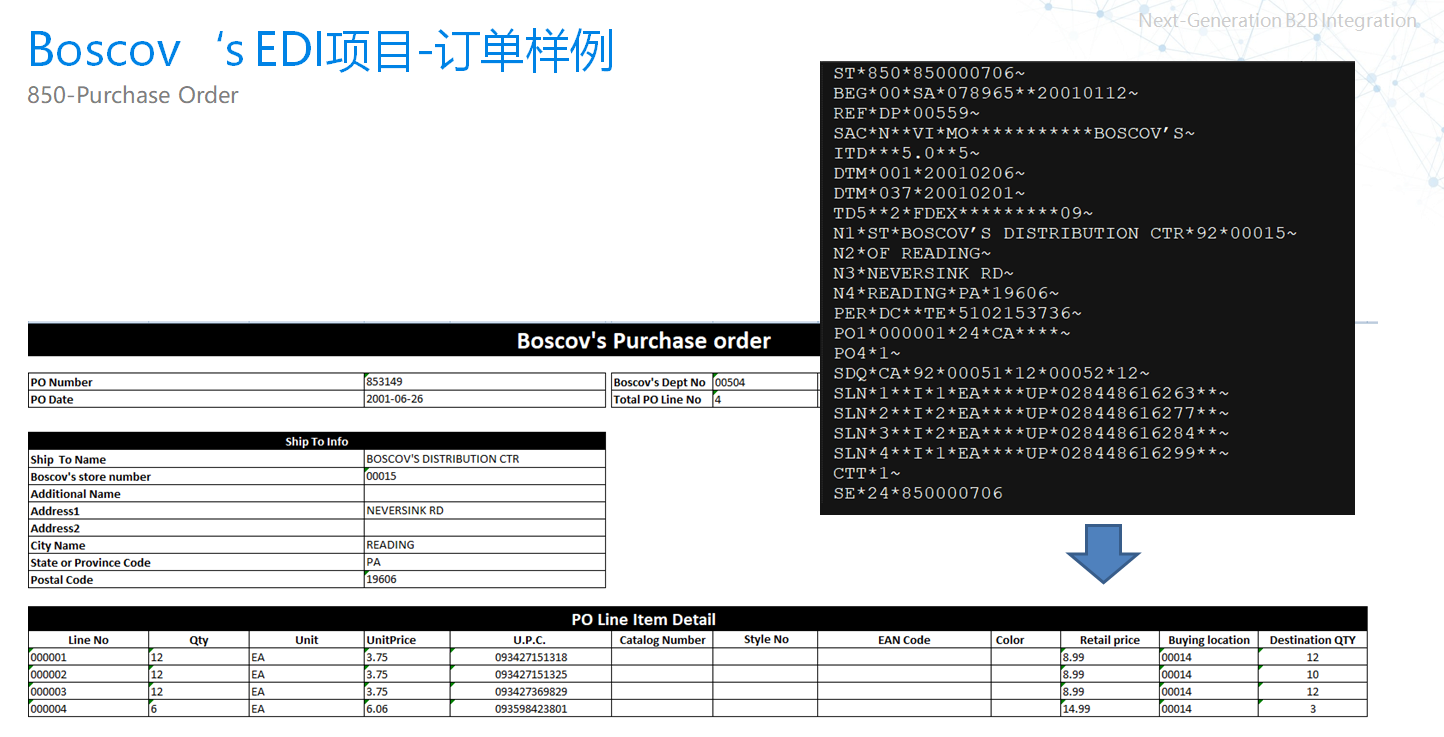Pick the EDI line "DTM*001*20010206~"
Screen dimensions: 1444x737
(x=929, y=173)
